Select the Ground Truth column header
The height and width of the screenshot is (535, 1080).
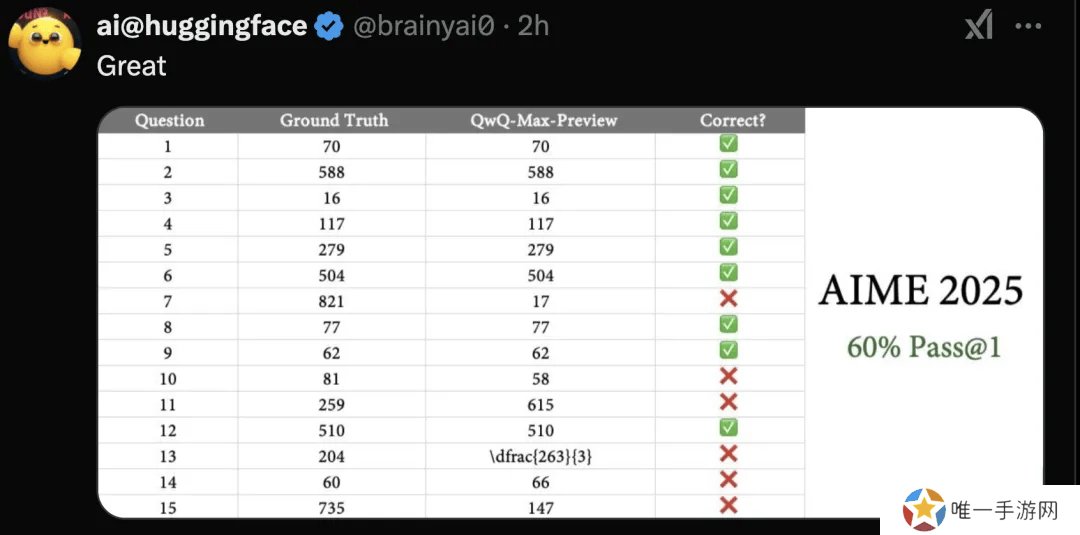click(334, 120)
